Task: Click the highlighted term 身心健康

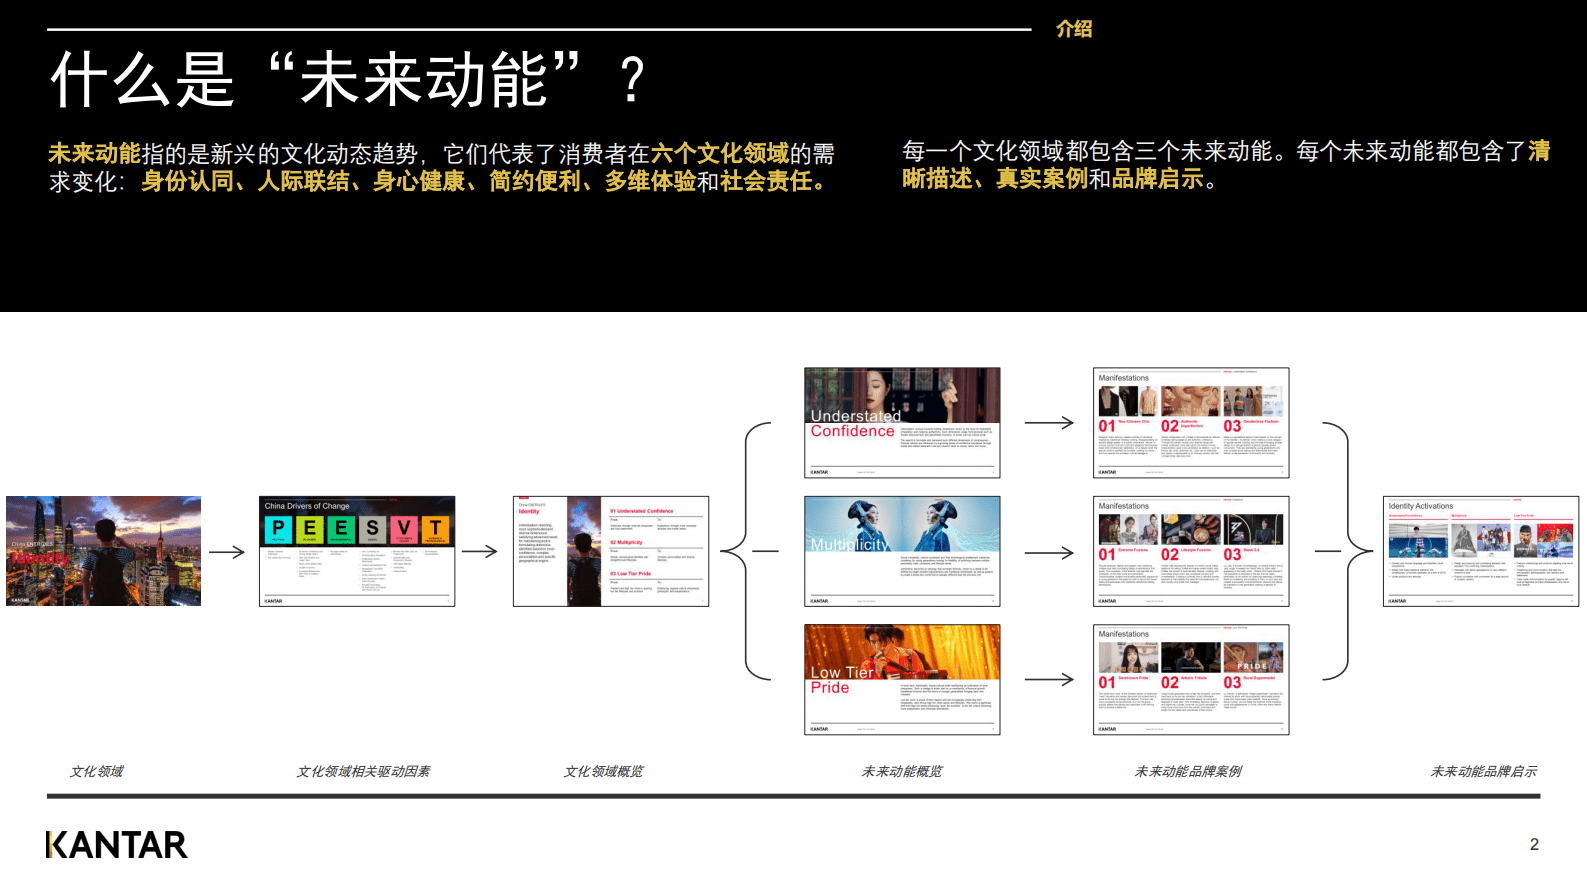Action: pyautogui.click(x=419, y=182)
